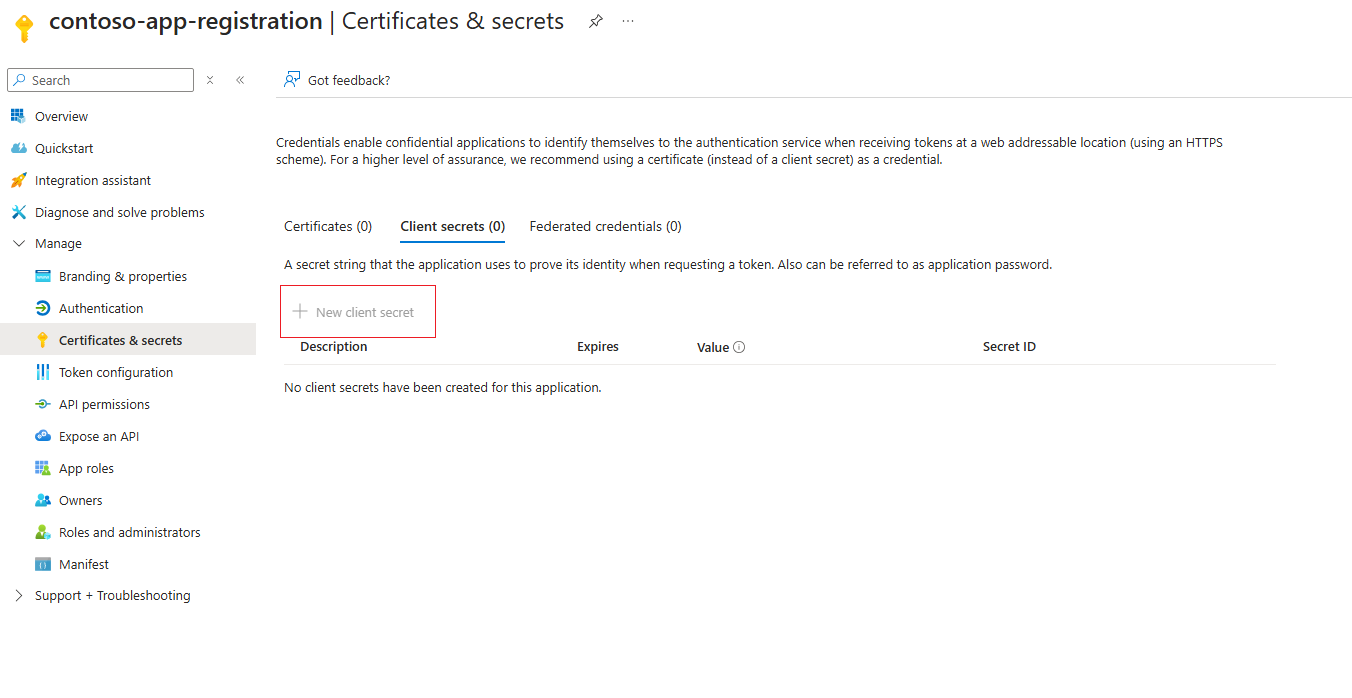Click the info icon next to Value column
The height and width of the screenshot is (698, 1352).
click(739, 347)
